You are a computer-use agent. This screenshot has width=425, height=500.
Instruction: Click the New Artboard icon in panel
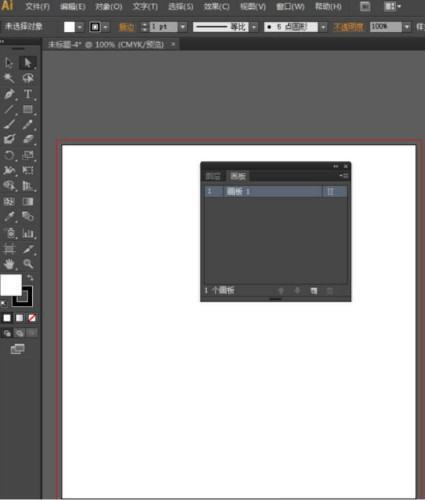tap(314, 291)
